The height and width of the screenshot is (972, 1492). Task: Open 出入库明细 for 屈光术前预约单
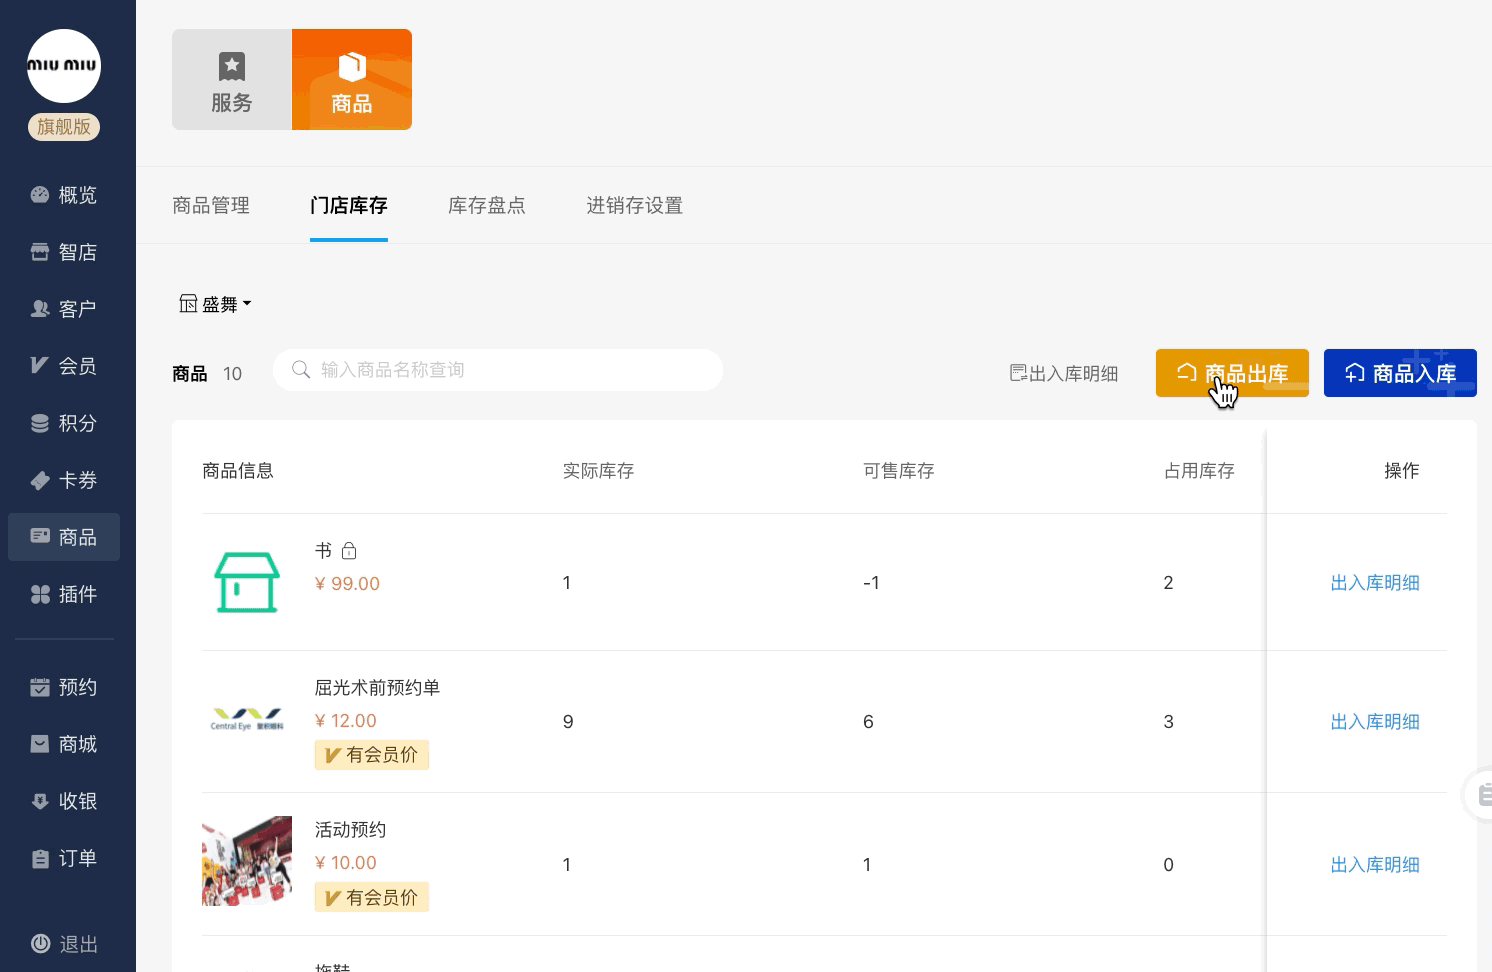click(x=1375, y=722)
